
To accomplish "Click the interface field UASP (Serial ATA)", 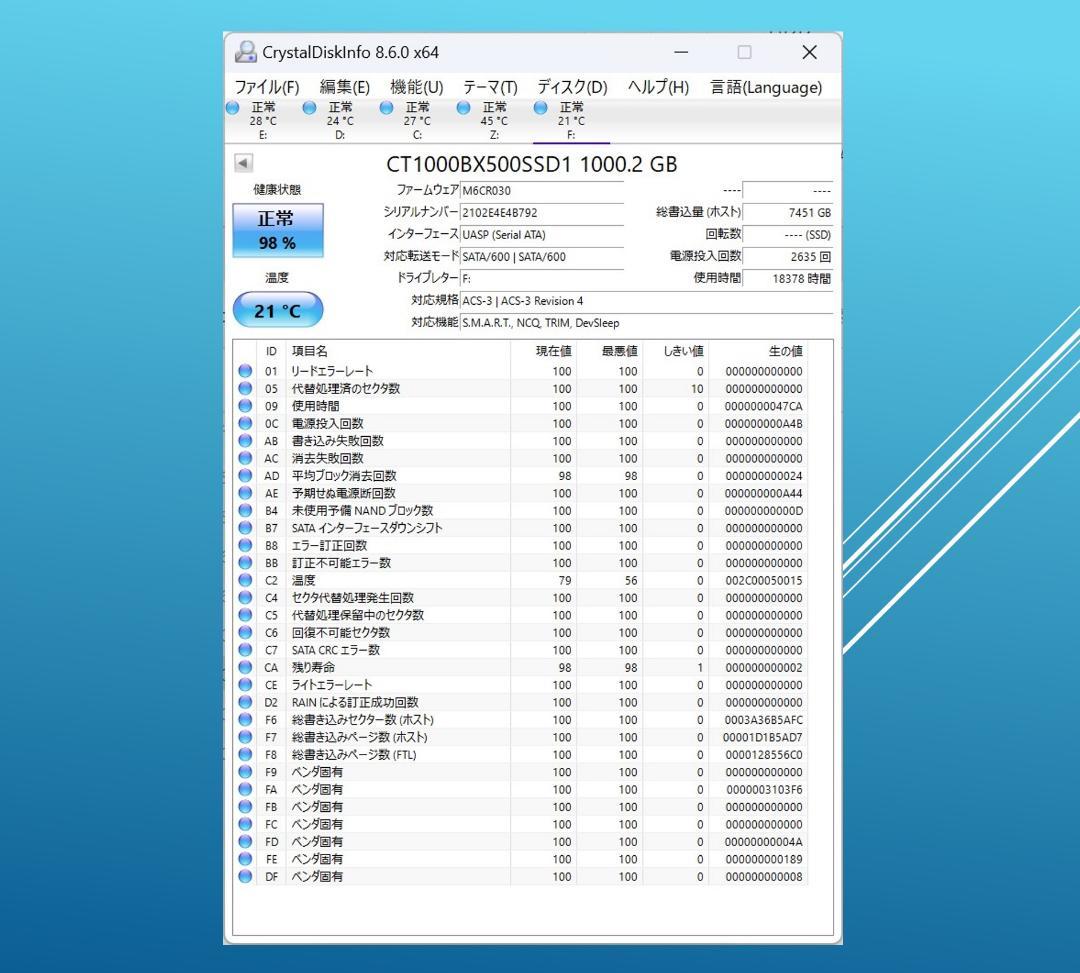I will [x=541, y=235].
